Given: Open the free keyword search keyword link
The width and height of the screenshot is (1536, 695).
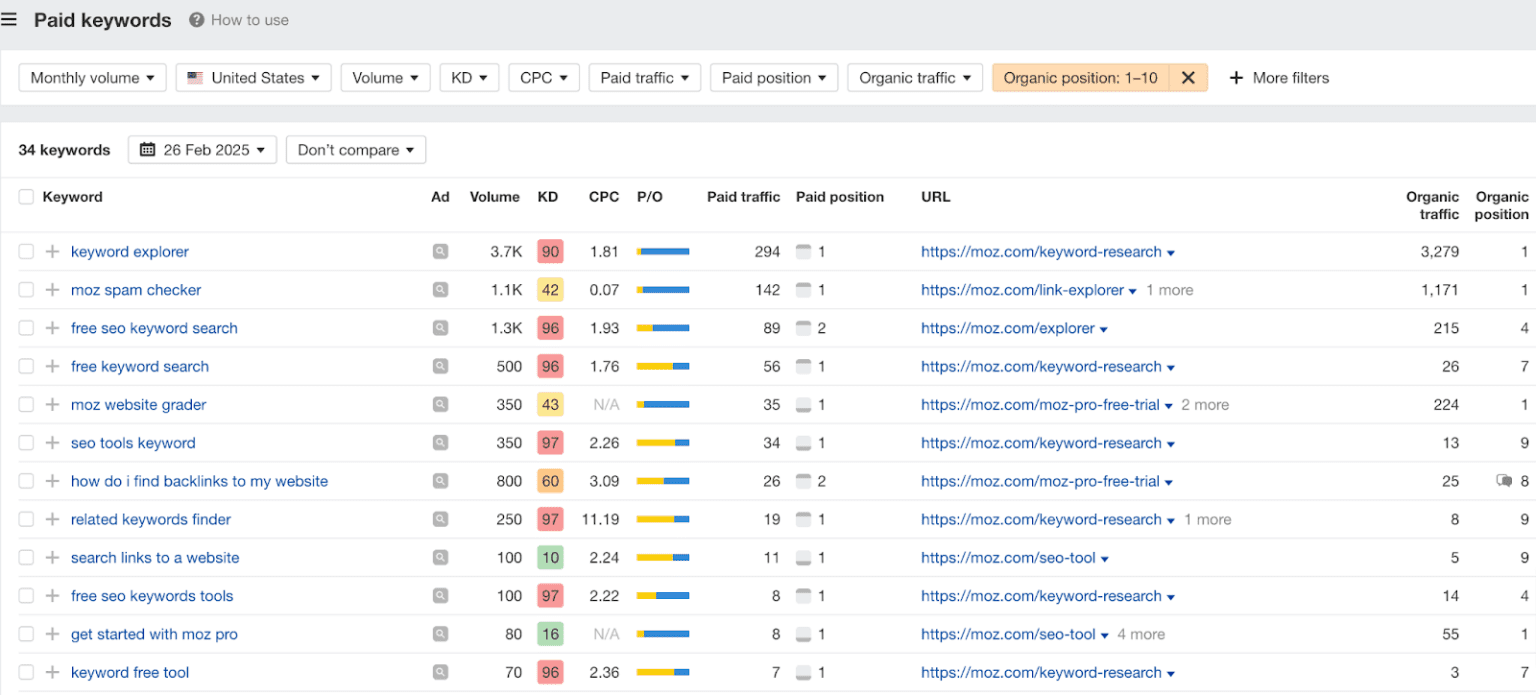Looking at the screenshot, I should click(x=140, y=367).
